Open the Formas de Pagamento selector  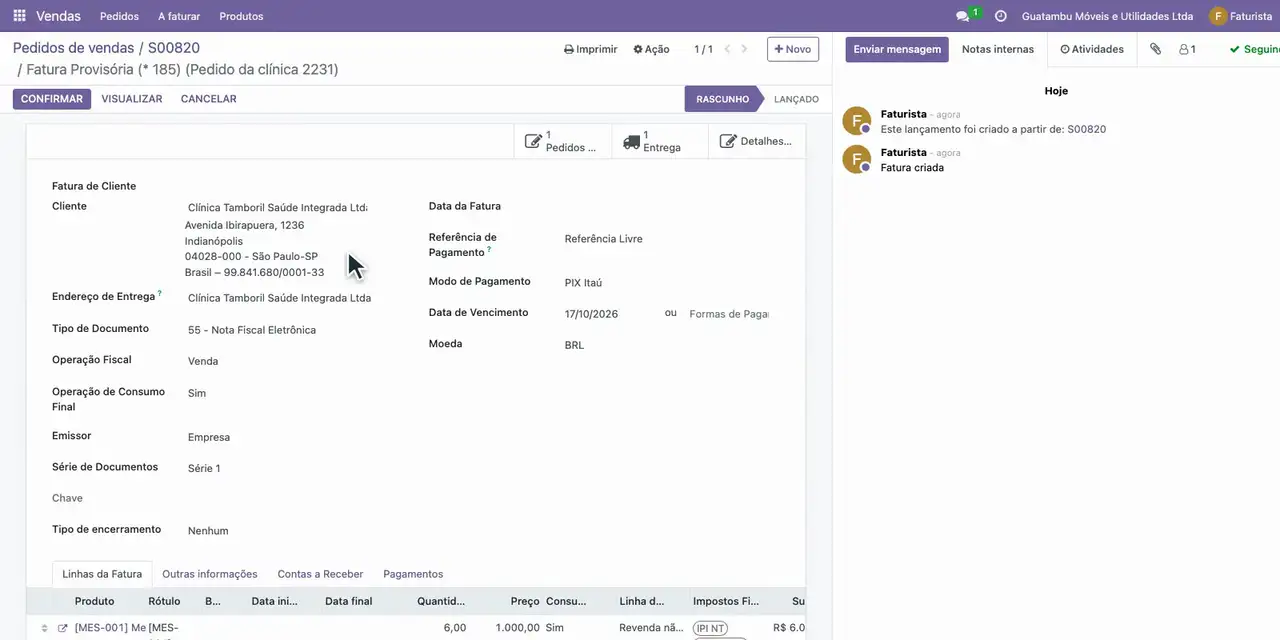pos(729,314)
